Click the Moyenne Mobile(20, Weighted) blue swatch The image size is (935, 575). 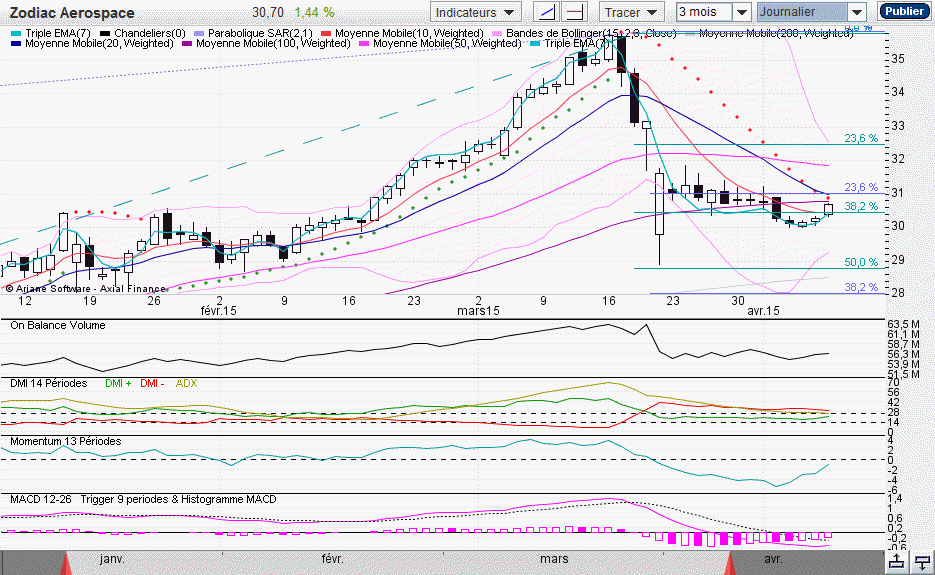pyautogui.click(x=16, y=44)
